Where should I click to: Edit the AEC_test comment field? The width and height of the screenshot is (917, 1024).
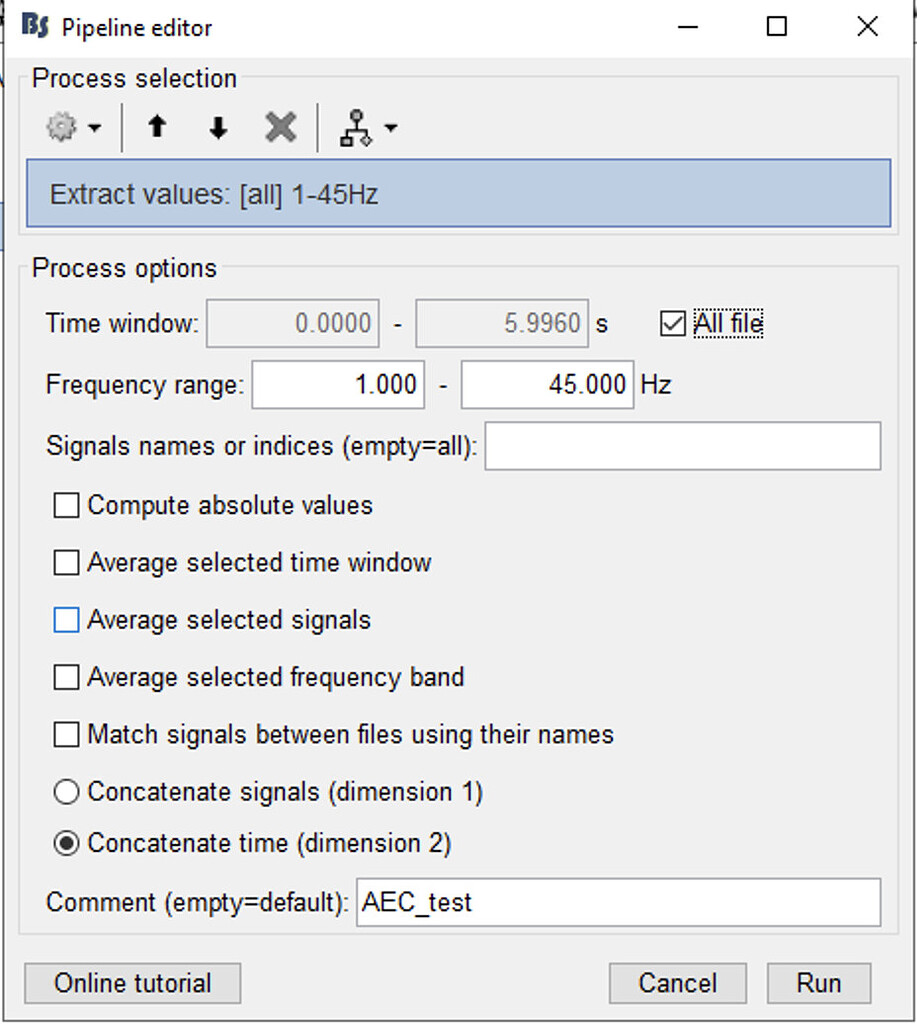pos(617,902)
